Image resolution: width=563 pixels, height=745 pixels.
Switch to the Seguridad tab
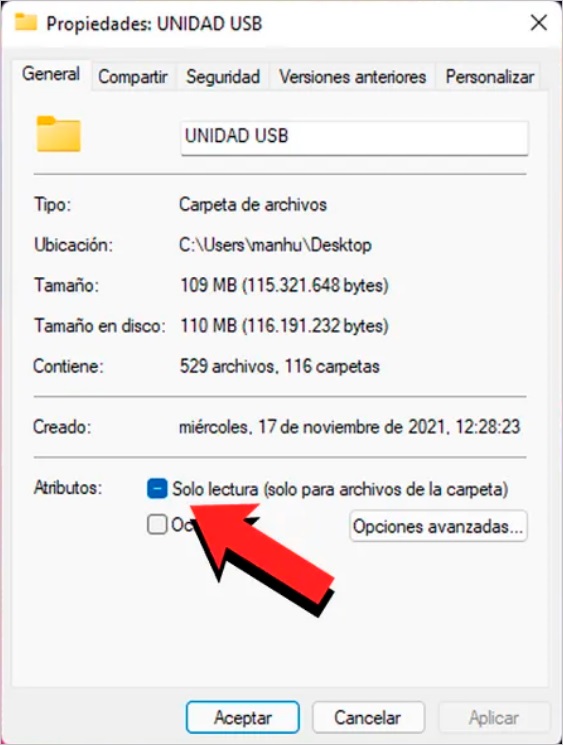223,76
